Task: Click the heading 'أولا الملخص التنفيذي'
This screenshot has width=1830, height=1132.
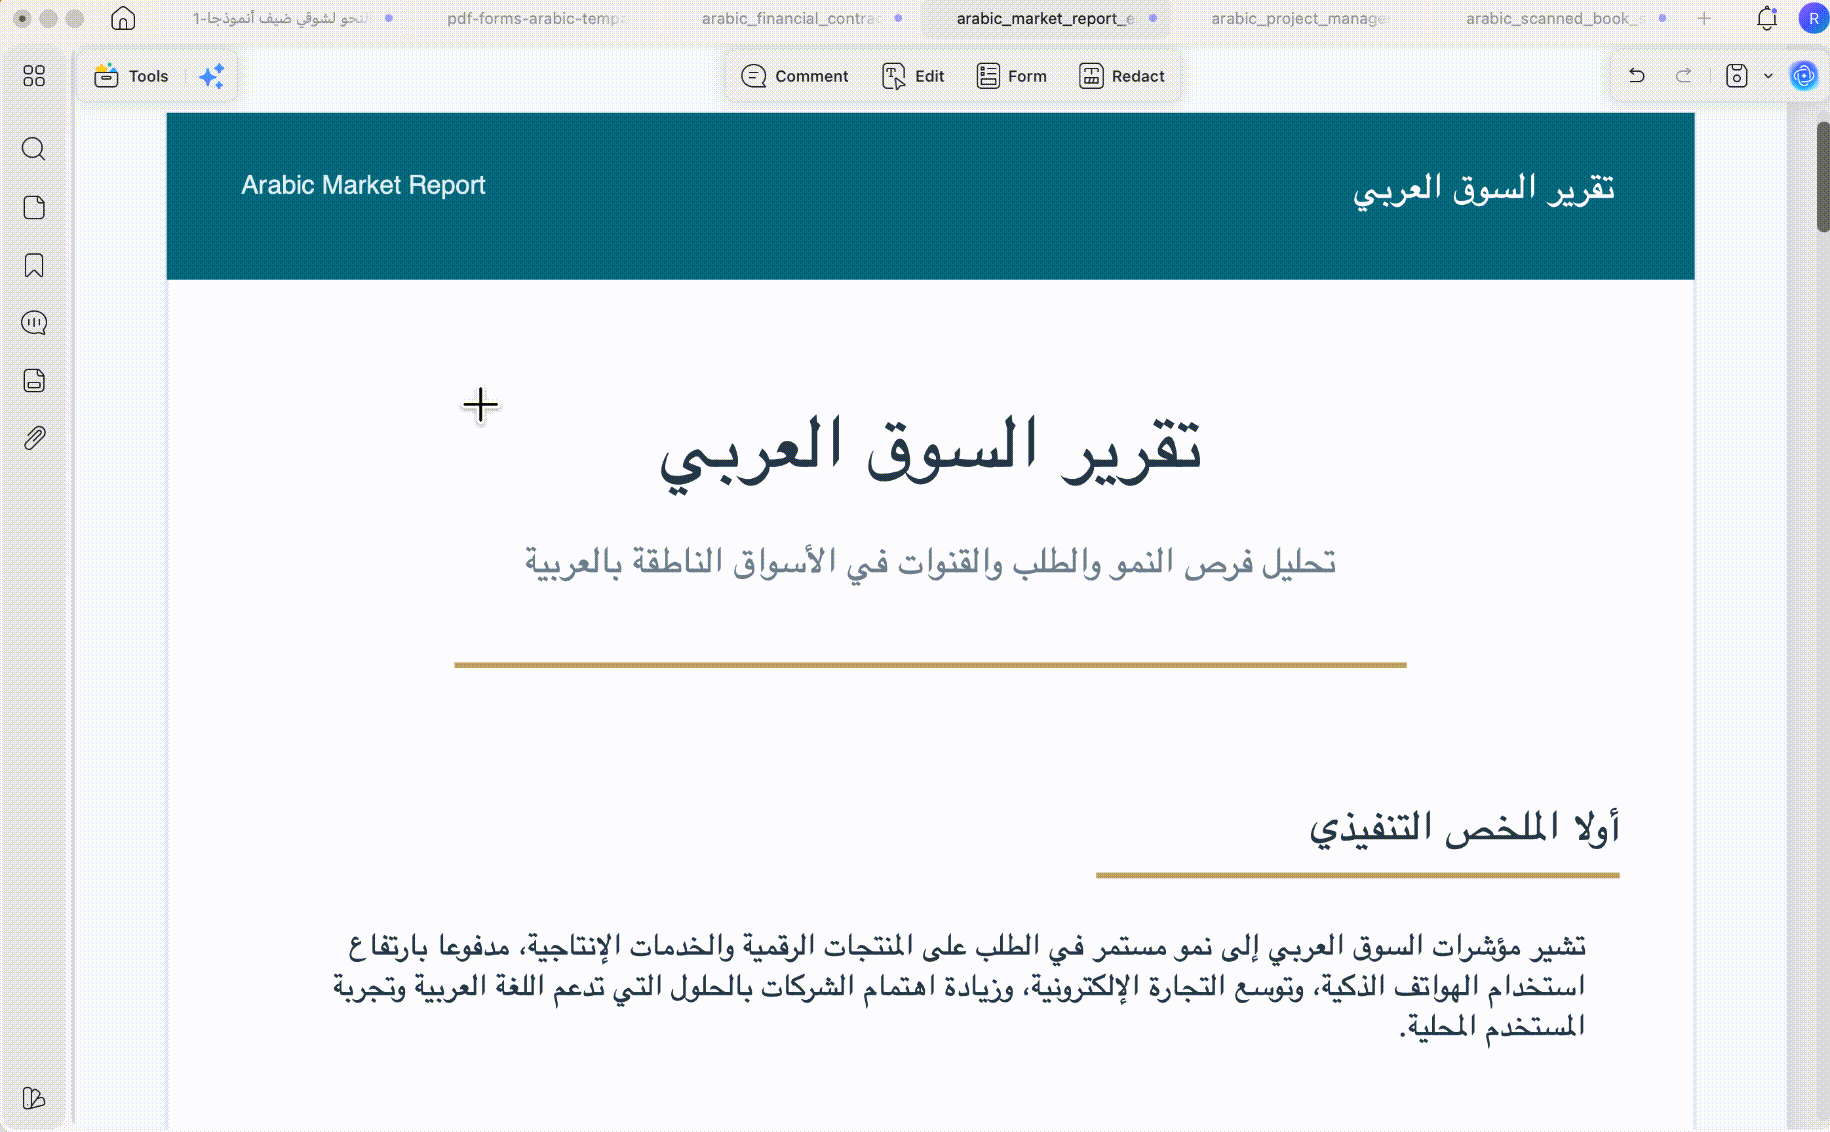Action: click(x=1464, y=828)
